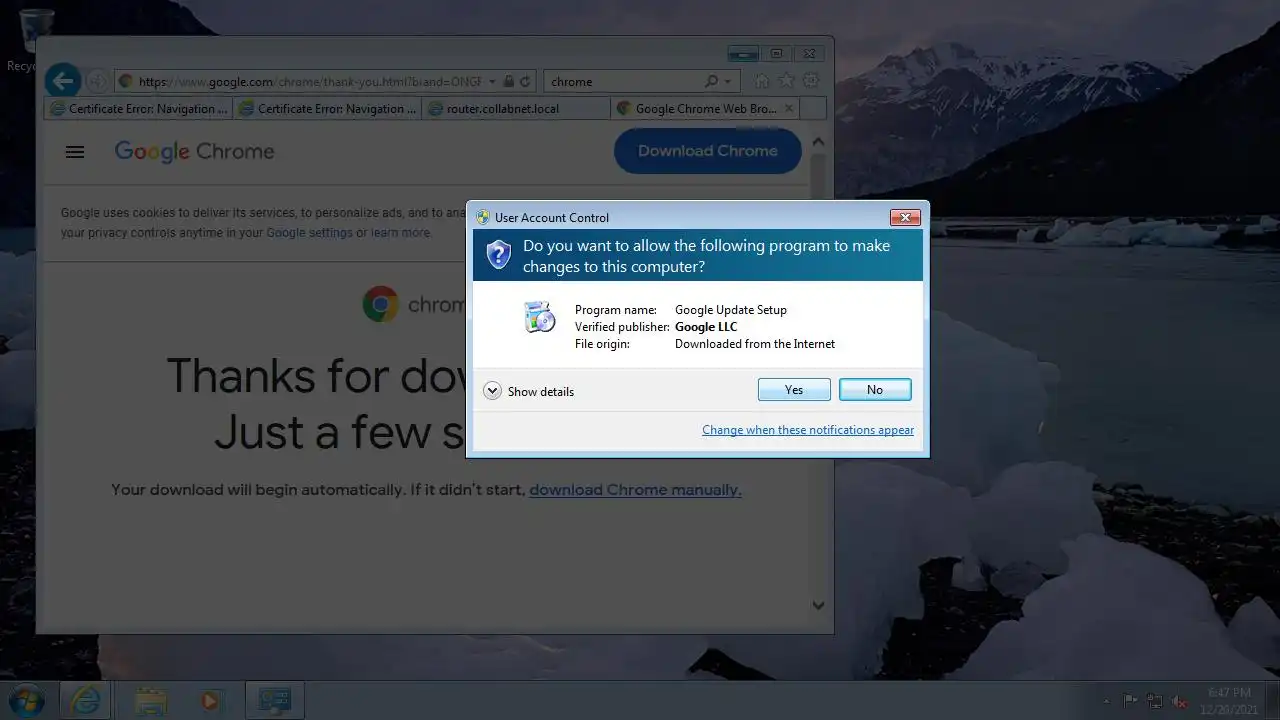1280x720 pixels.
Task: Click the security lock icon in address bar
Action: tap(509, 82)
